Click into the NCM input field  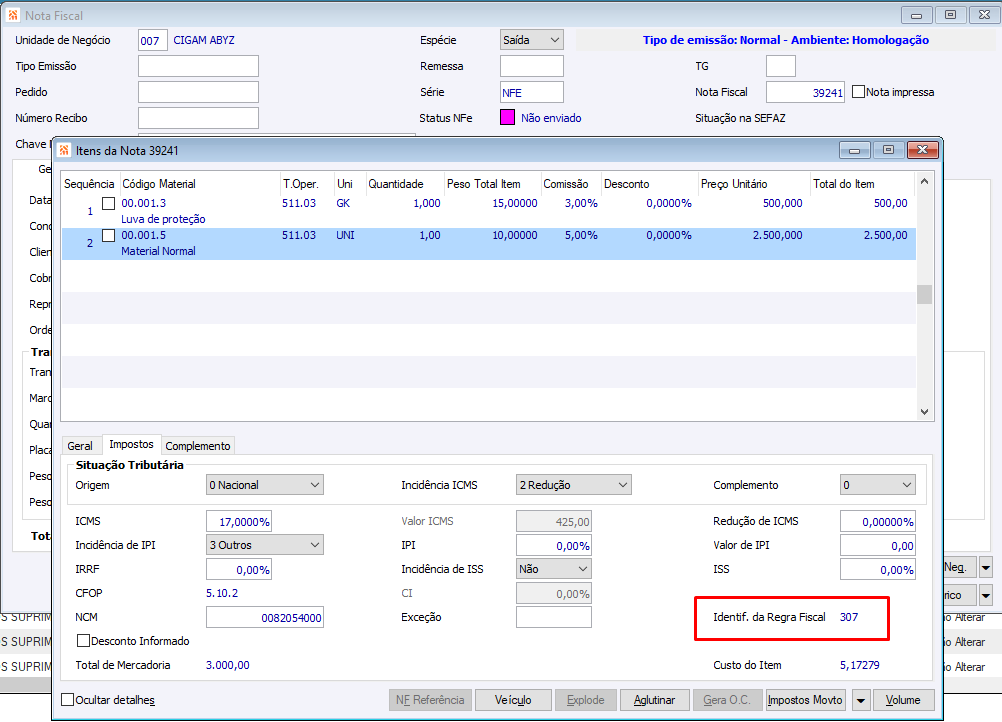265,618
